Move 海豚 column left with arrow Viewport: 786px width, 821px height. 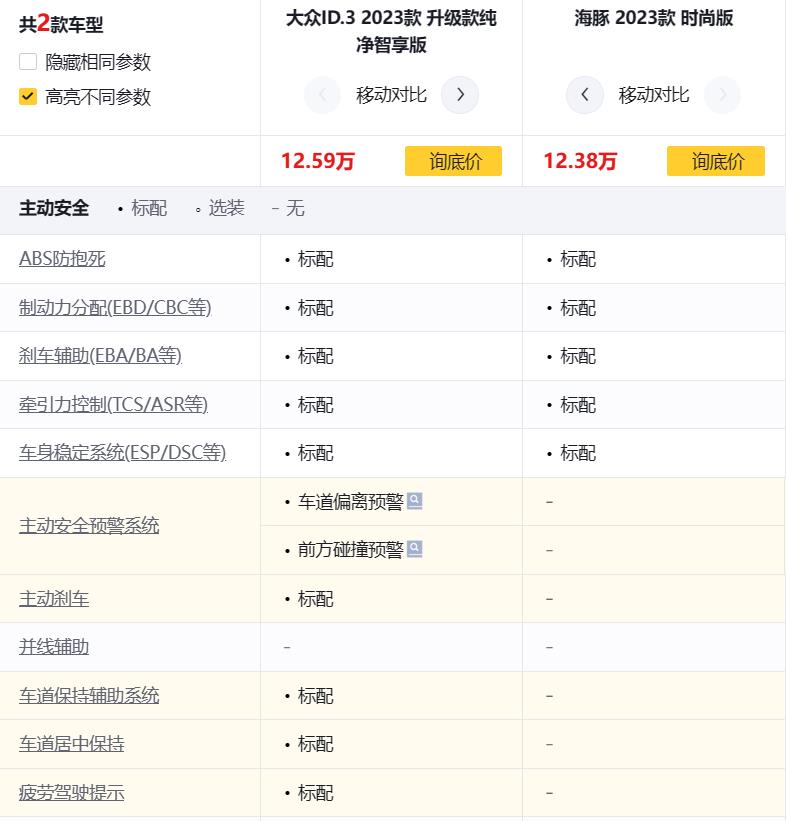pyautogui.click(x=585, y=95)
